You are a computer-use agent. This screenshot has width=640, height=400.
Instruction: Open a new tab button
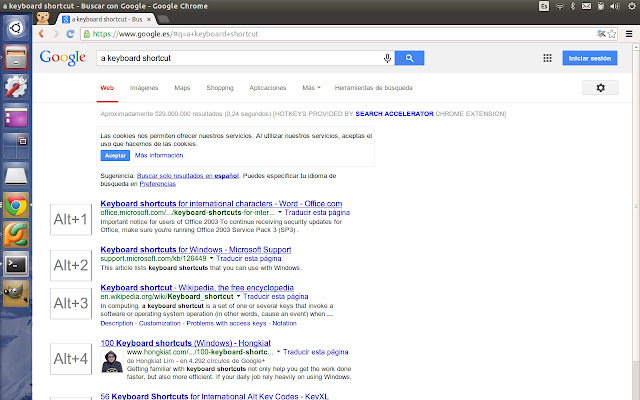click(163, 19)
